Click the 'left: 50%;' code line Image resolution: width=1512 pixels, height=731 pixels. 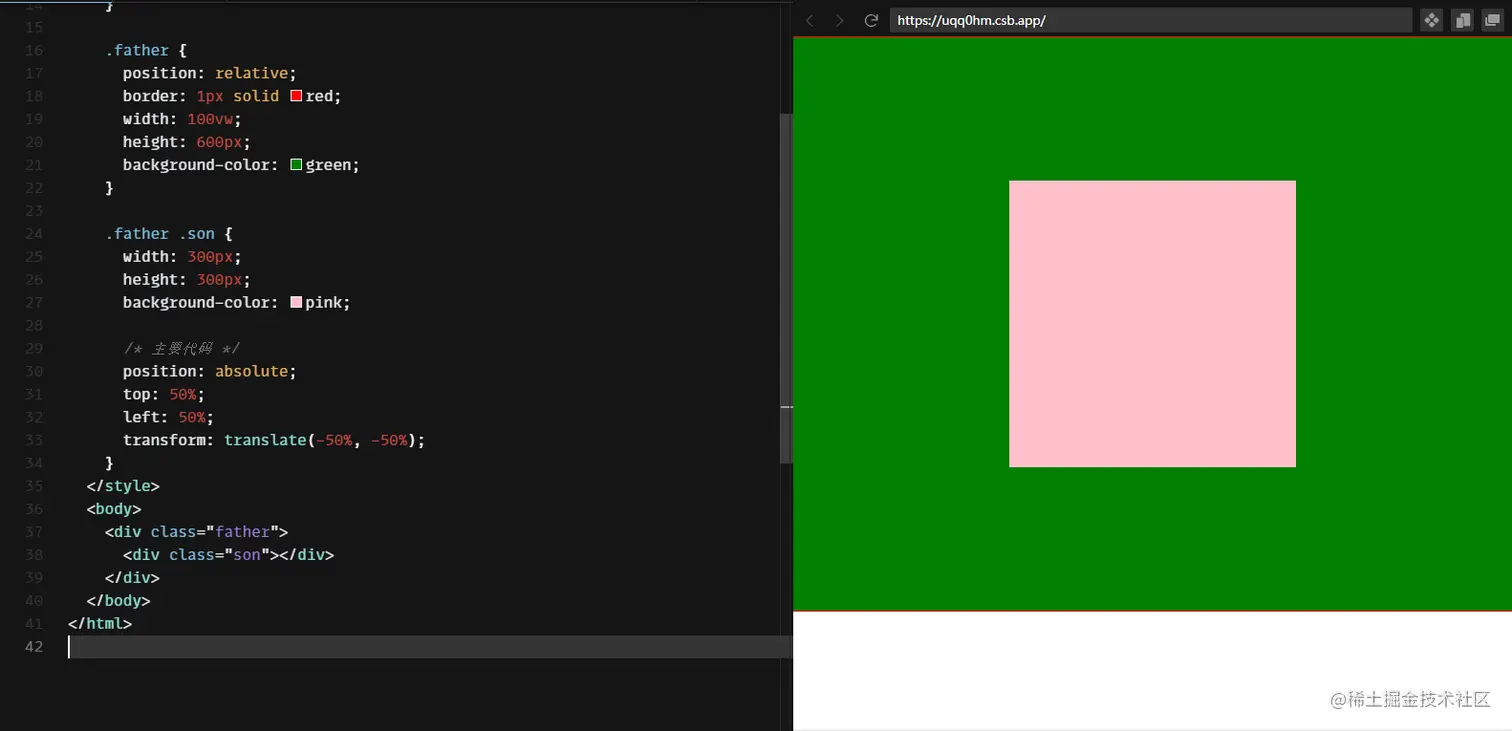(x=168, y=417)
